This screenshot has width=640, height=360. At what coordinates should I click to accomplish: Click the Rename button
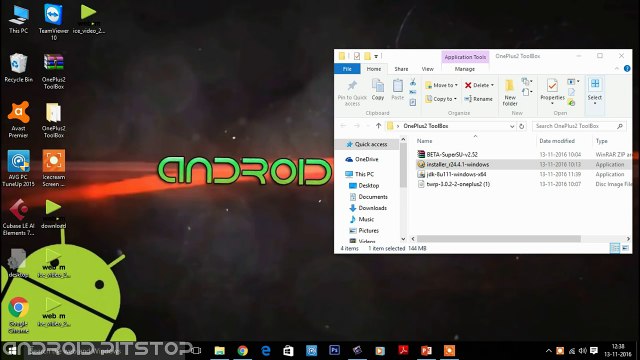[x=479, y=99]
